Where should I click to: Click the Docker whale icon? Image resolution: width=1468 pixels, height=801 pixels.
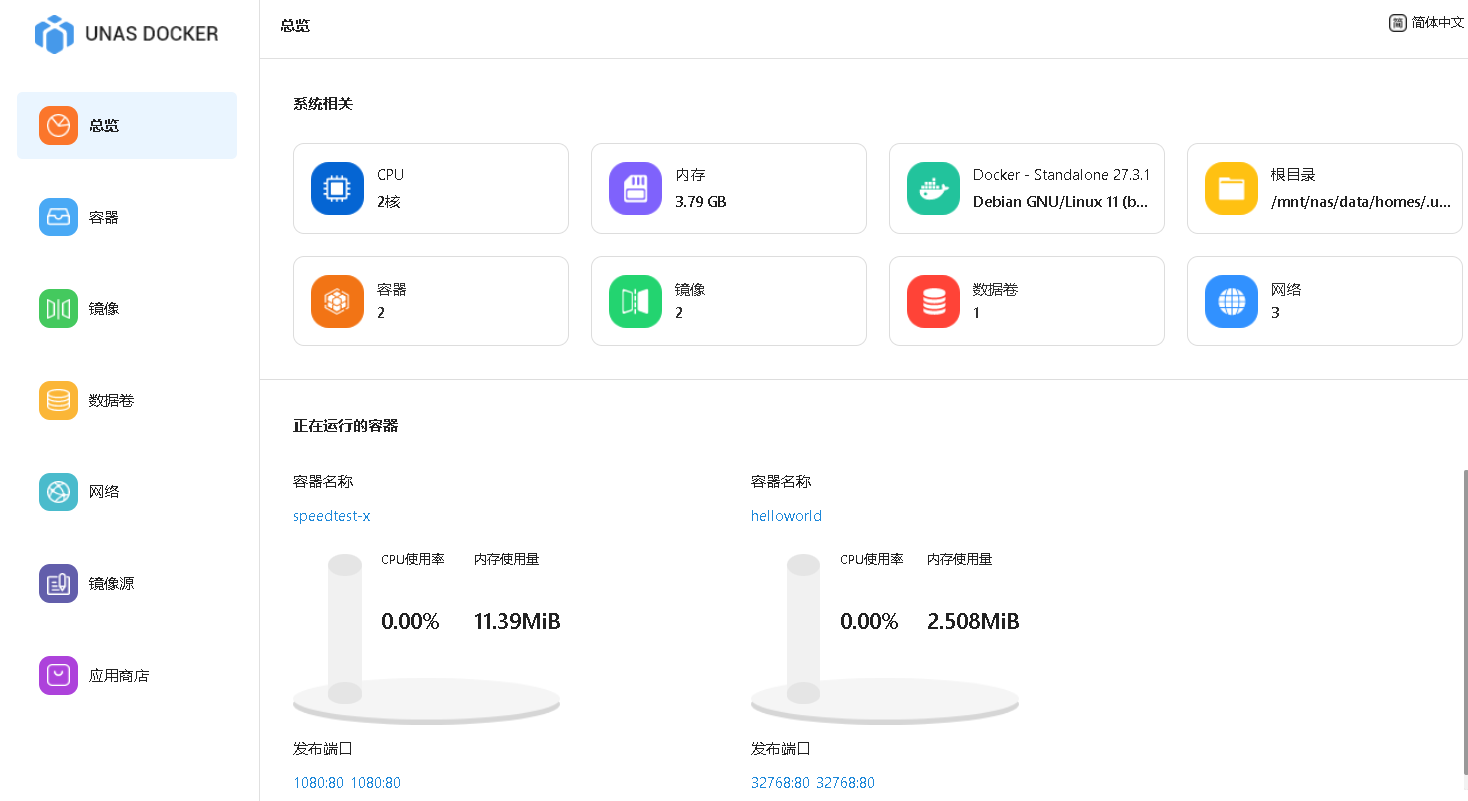pyautogui.click(x=933, y=188)
